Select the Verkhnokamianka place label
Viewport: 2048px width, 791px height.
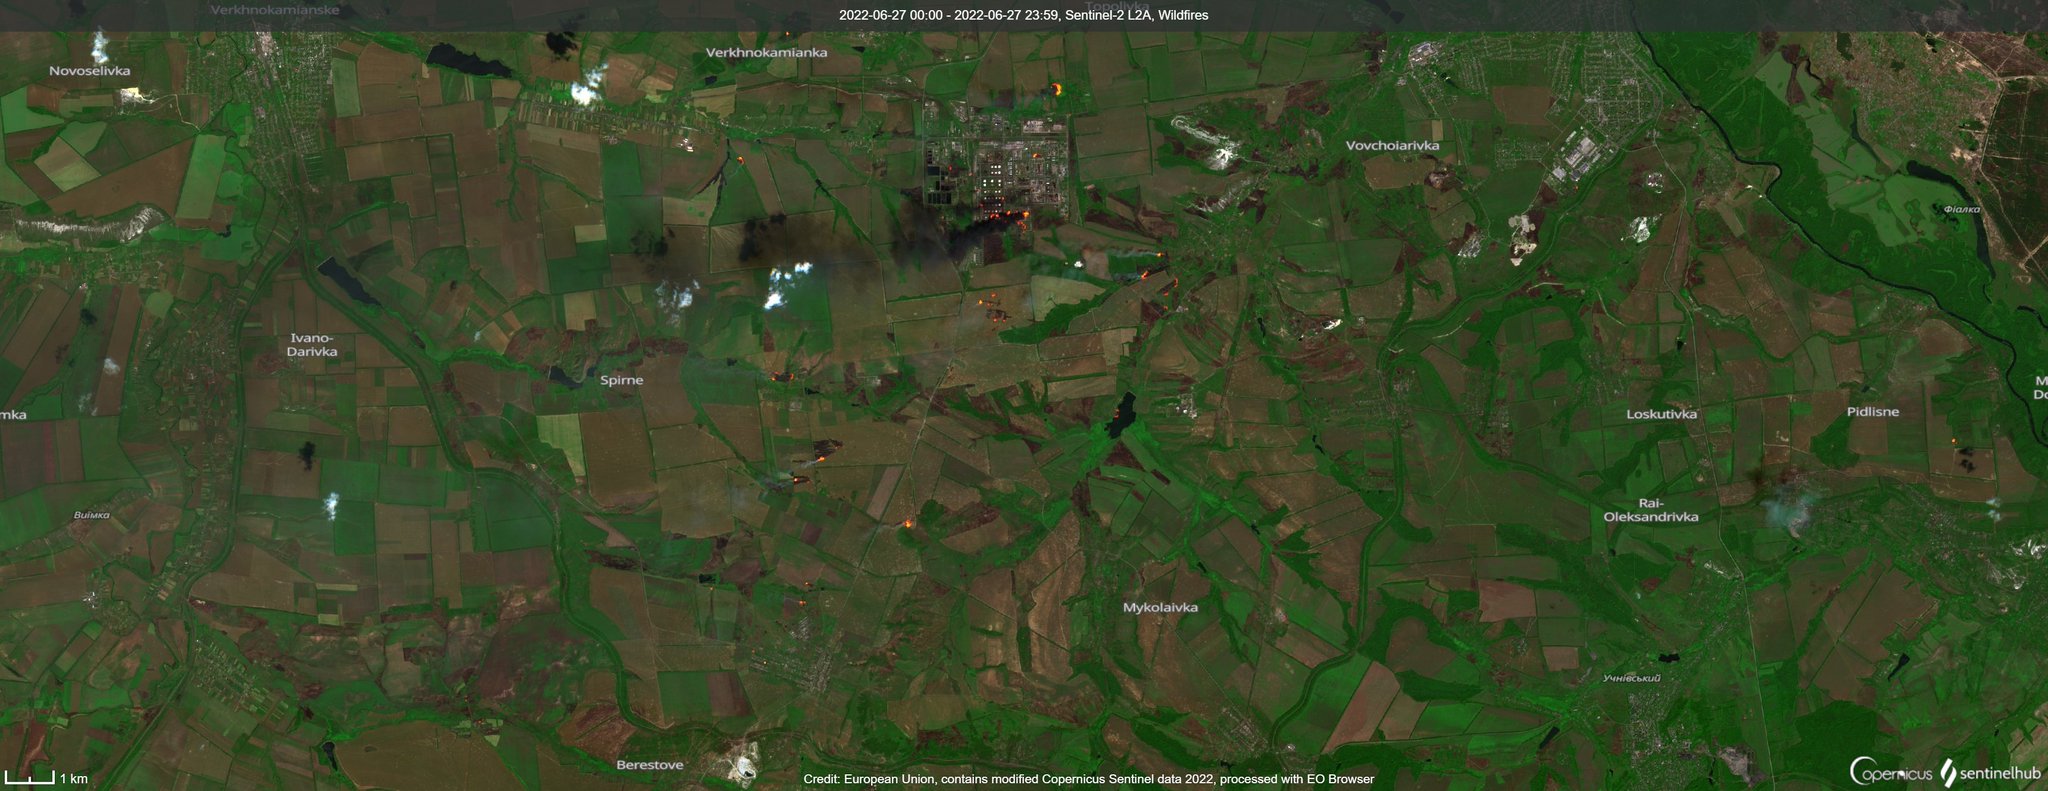point(767,52)
